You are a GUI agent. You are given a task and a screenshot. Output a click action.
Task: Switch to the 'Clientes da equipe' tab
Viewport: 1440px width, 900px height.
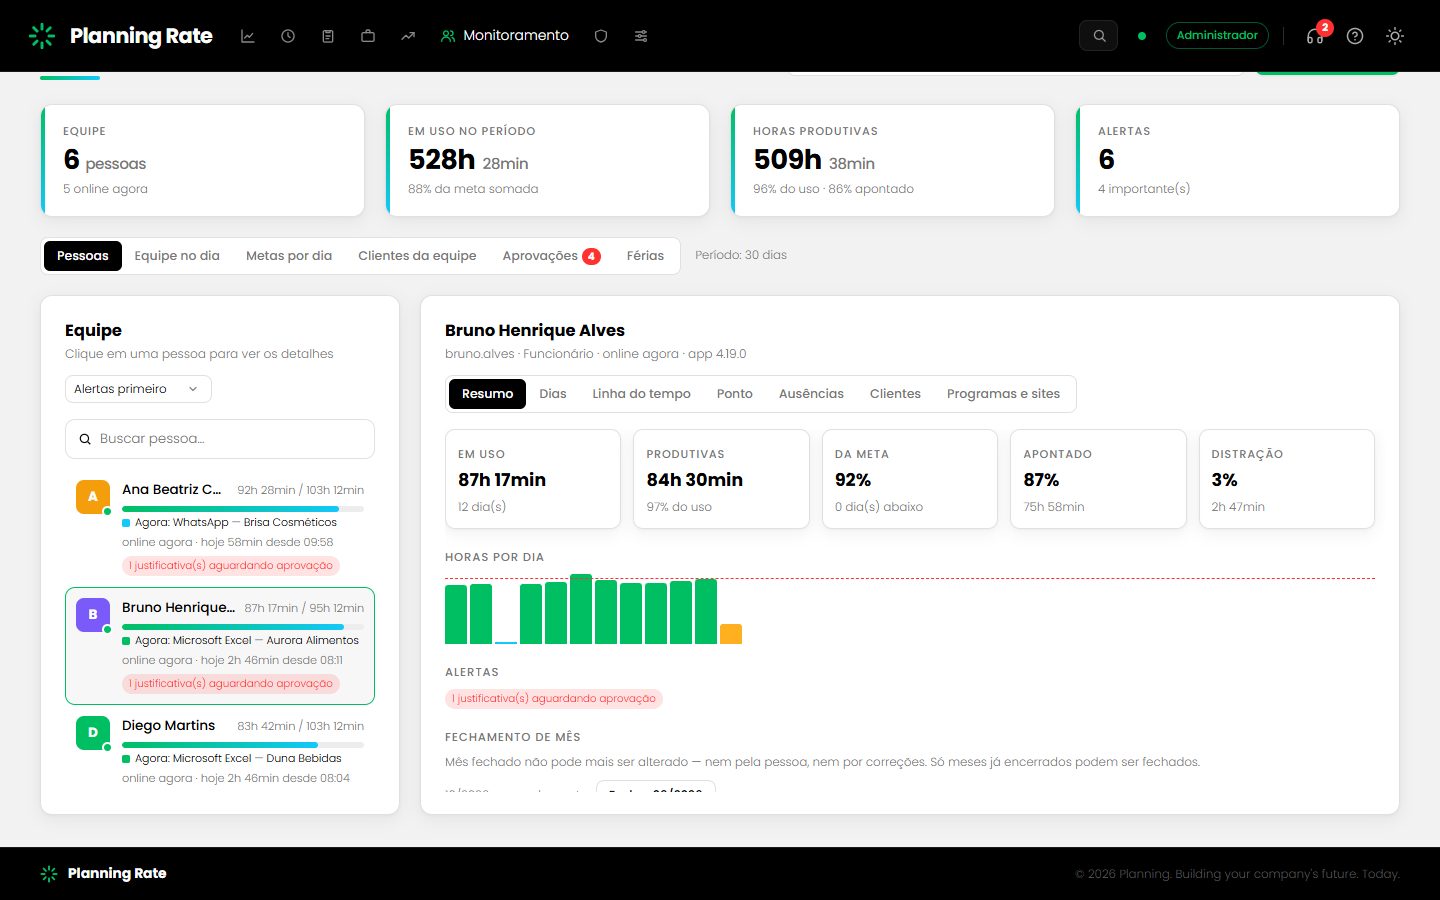(417, 256)
